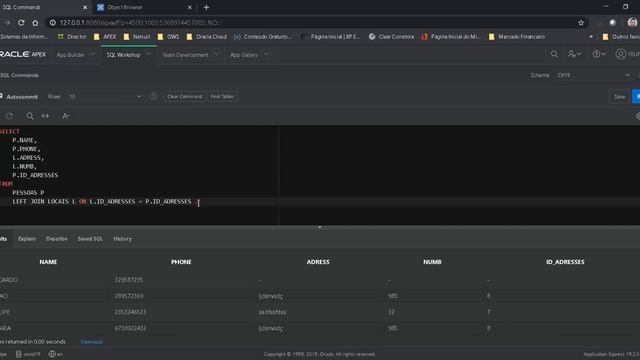Image resolution: width=640 pixels, height=360 pixels.
Task: Expand the SQL Workshop menu arrow
Action: 149,54
